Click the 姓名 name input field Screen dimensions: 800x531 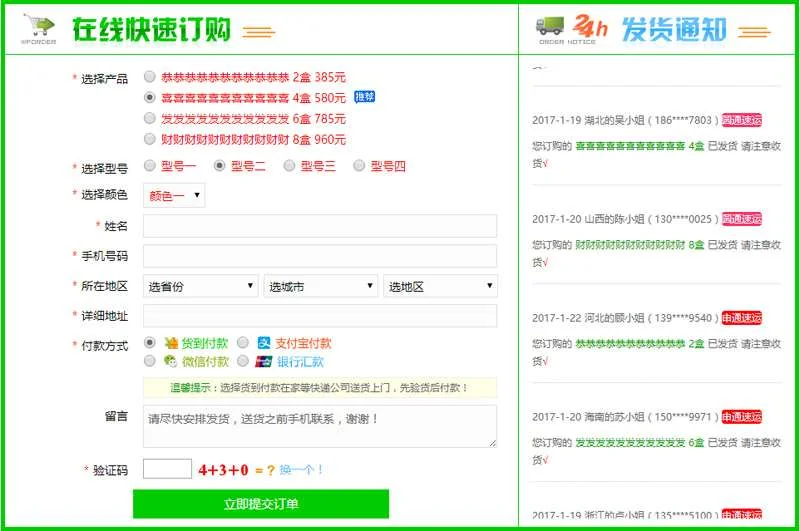[320, 226]
